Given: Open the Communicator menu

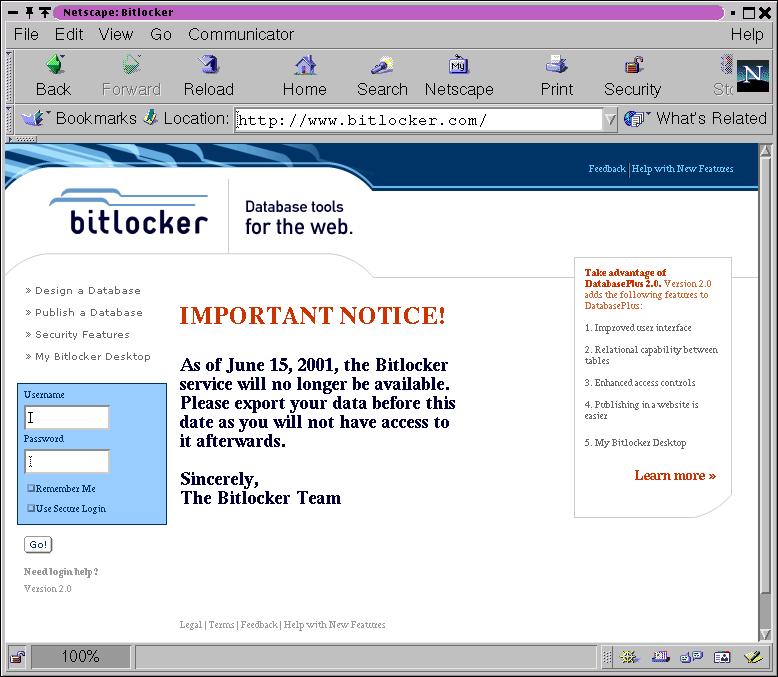Looking at the screenshot, I should point(241,34).
